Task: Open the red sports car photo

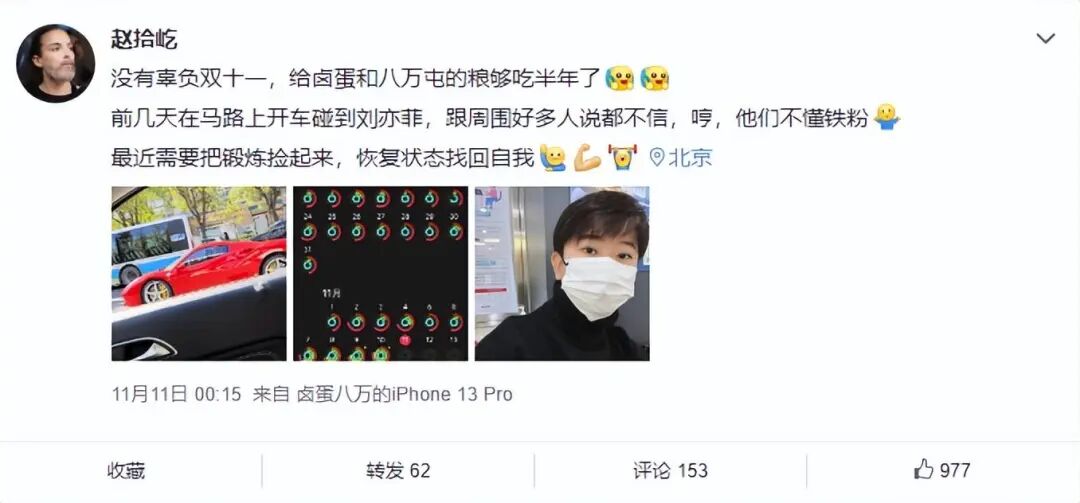Action: coord(198,274)
